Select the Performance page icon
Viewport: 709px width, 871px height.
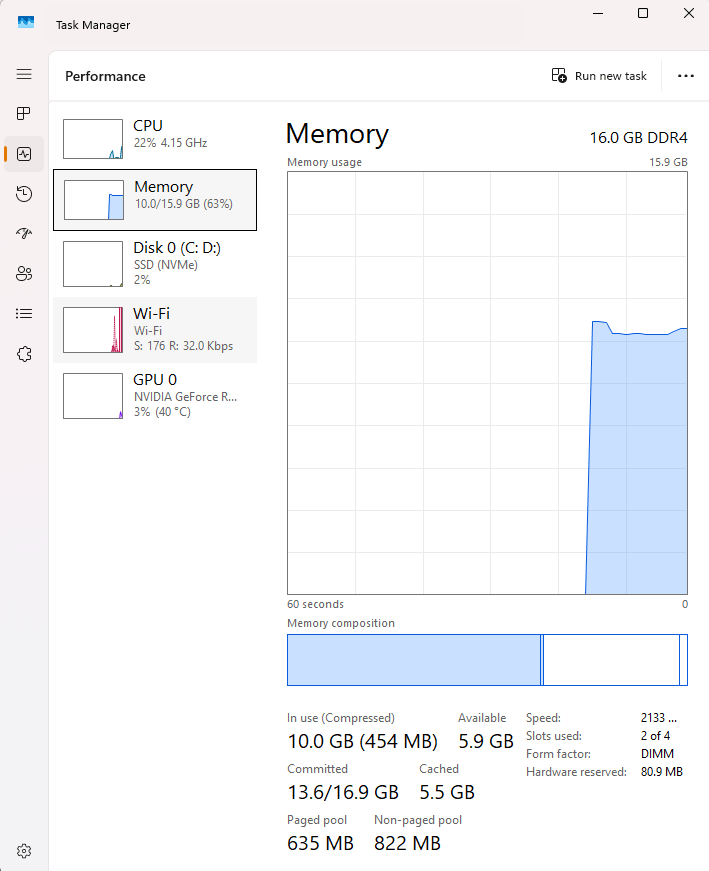click(x=24, y=154)
